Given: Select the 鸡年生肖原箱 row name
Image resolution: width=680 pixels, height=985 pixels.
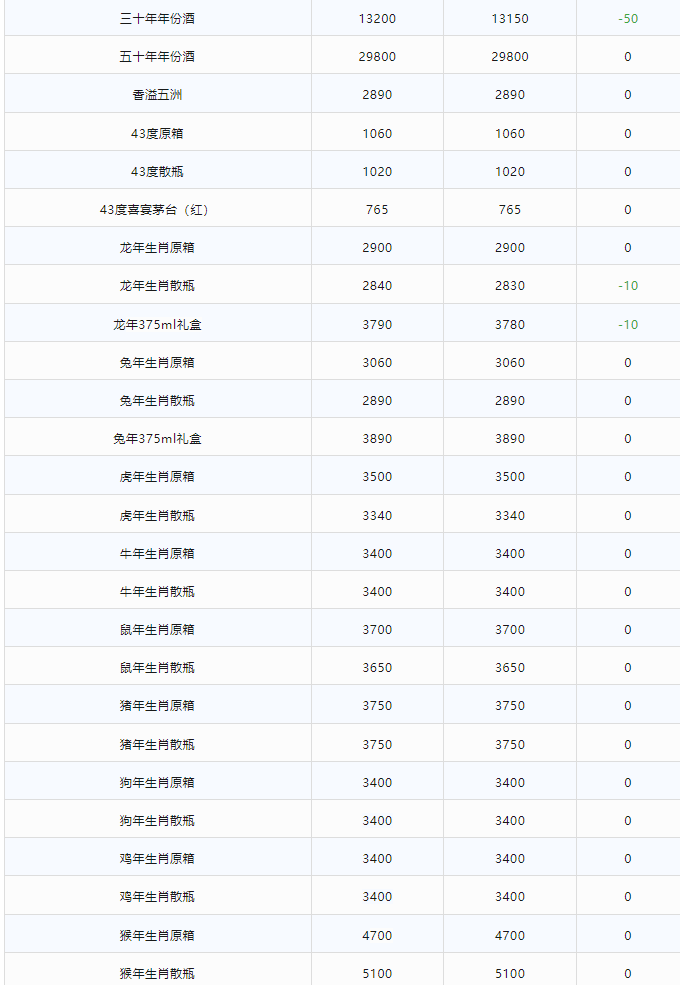Looking at the screenshot, I should (157, 859).
